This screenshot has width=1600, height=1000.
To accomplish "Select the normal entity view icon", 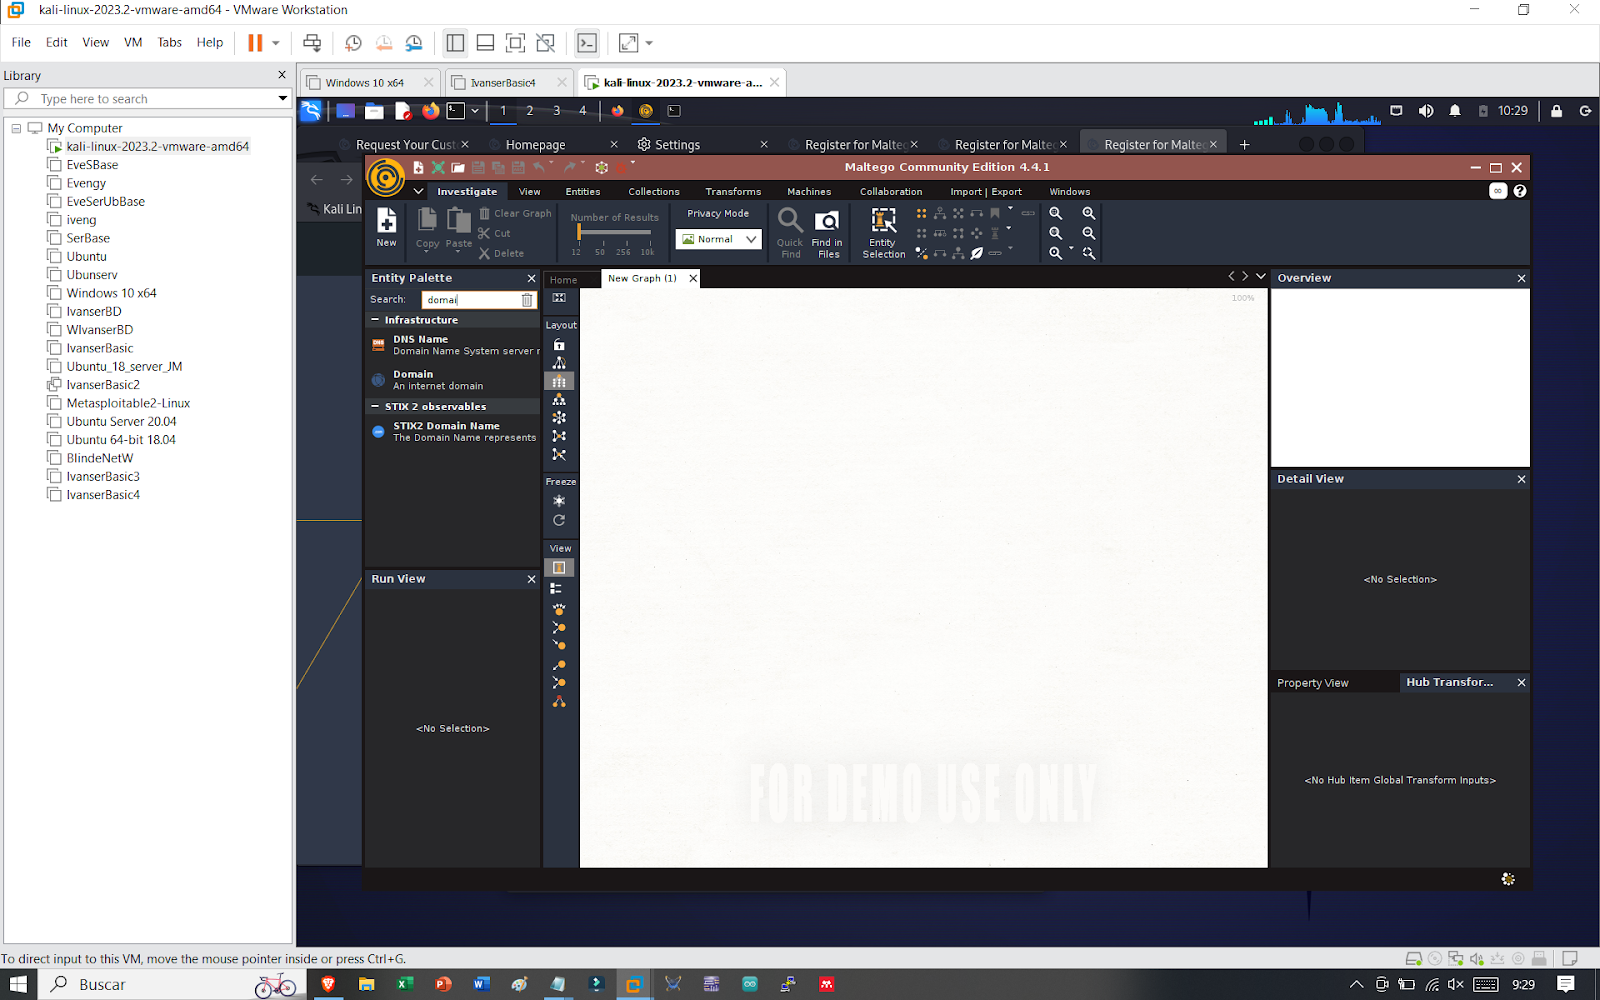I will pos(559,567).
